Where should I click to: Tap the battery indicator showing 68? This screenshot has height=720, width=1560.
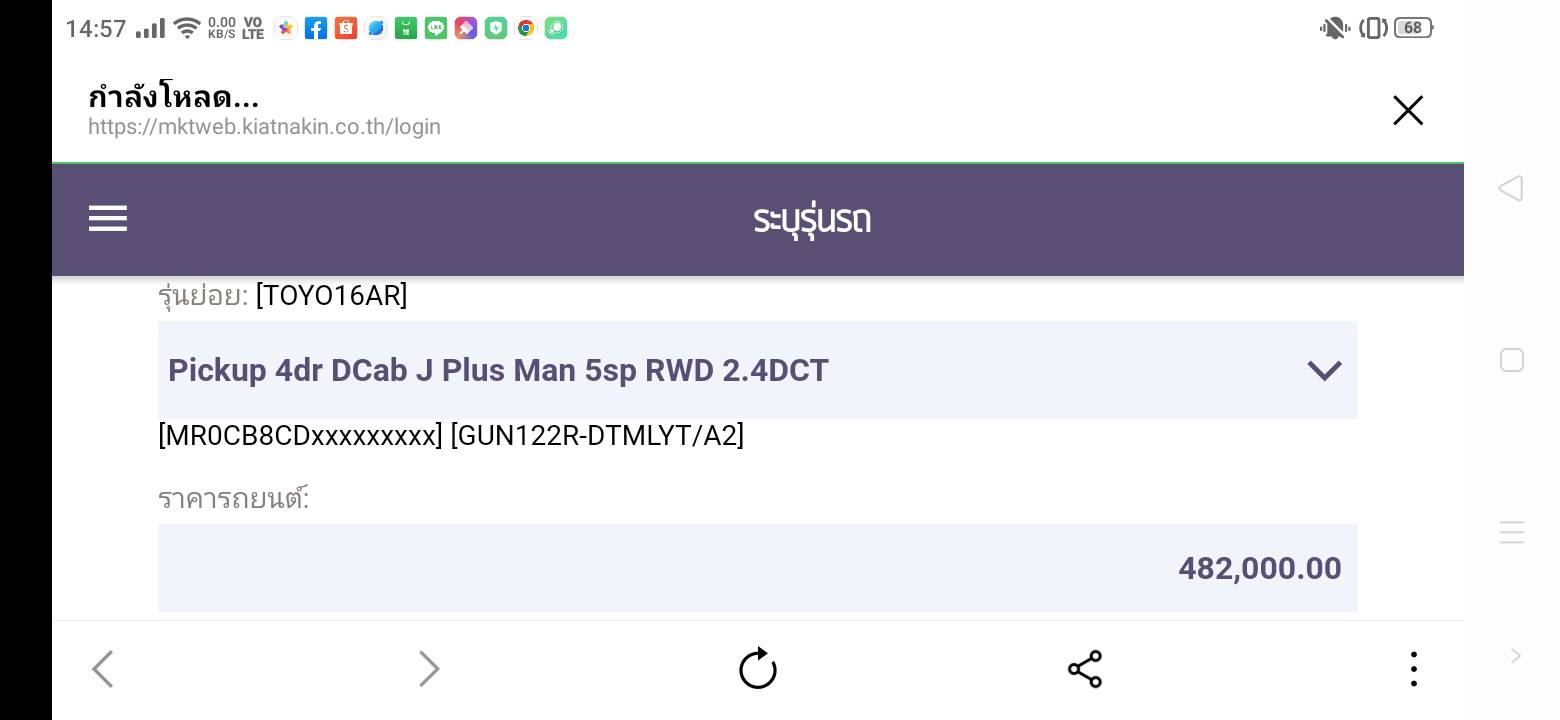1412,28
